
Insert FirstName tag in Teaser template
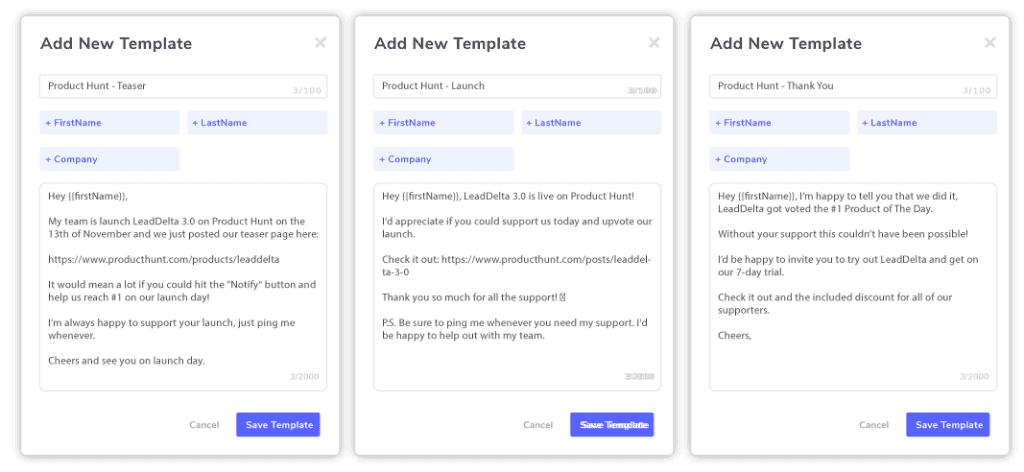(x=109, y=123)
